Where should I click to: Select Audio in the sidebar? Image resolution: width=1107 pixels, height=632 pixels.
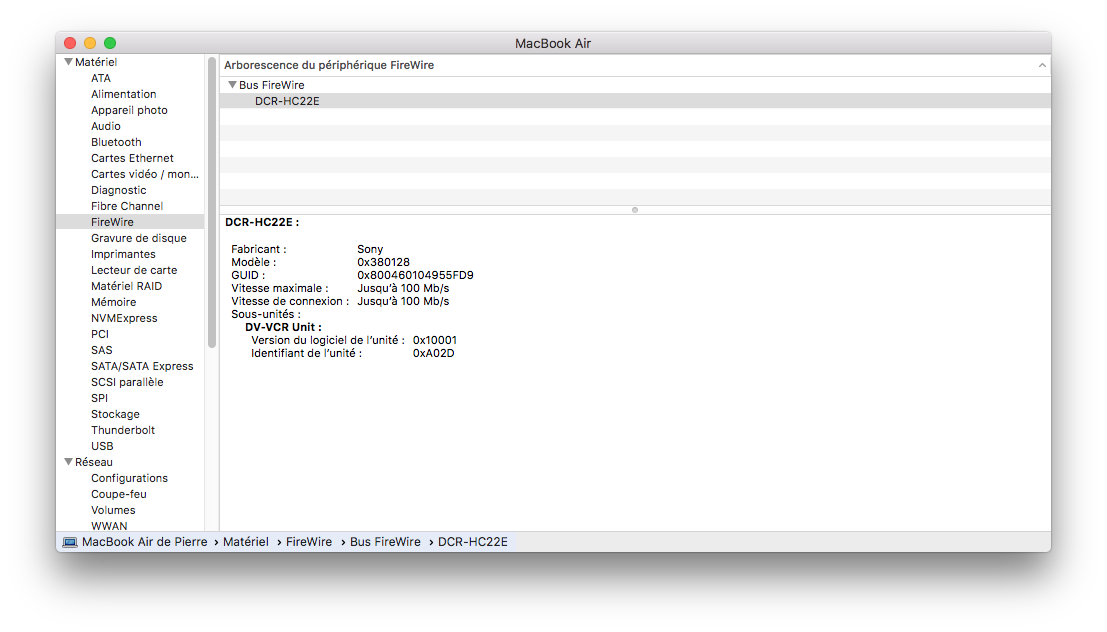[x=106, y=126]
